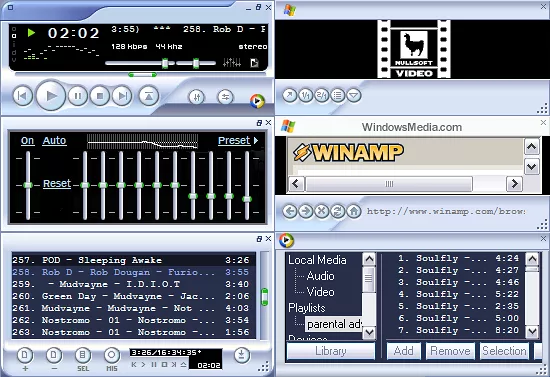Click the Library button
550x377 pixels.
(x=331, y=351)
